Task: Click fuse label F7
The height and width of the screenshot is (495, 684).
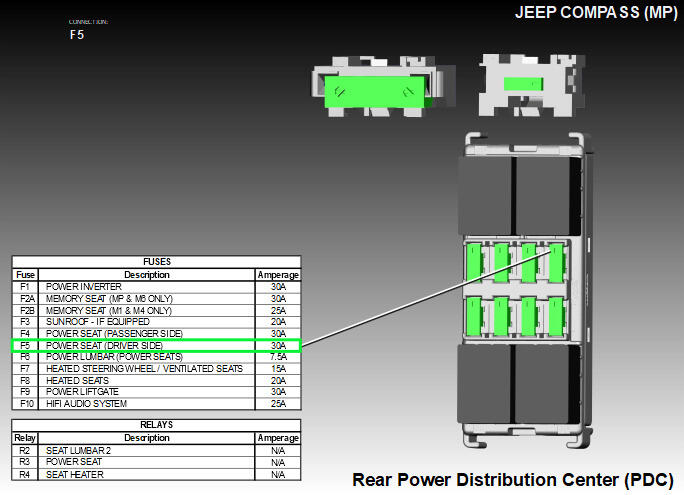Action: (25, 369)
